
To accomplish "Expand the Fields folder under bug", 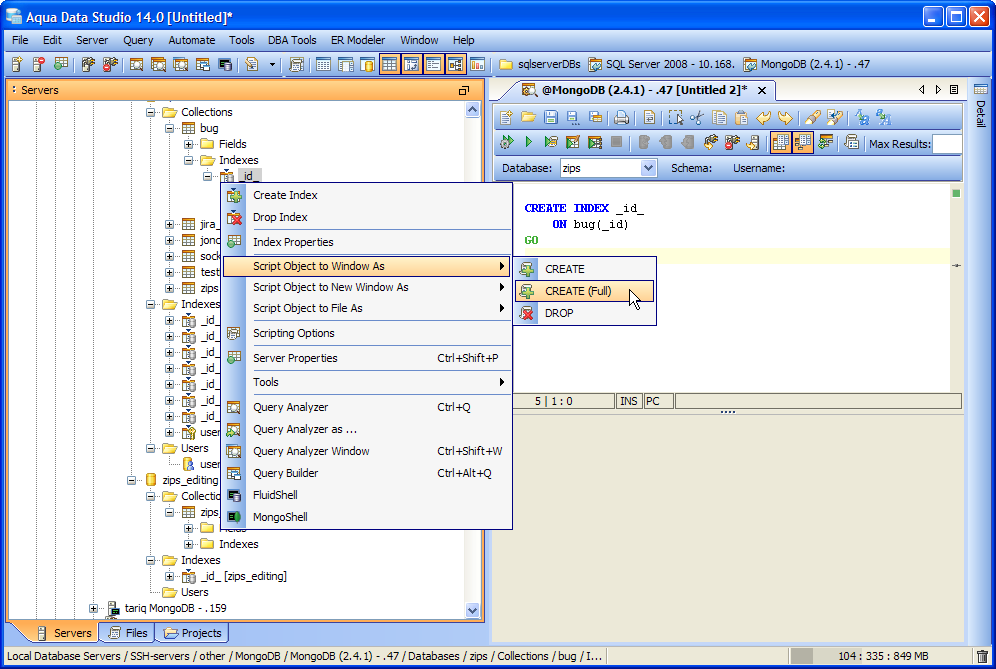I will pyautogui.click(x=189, y=144).
